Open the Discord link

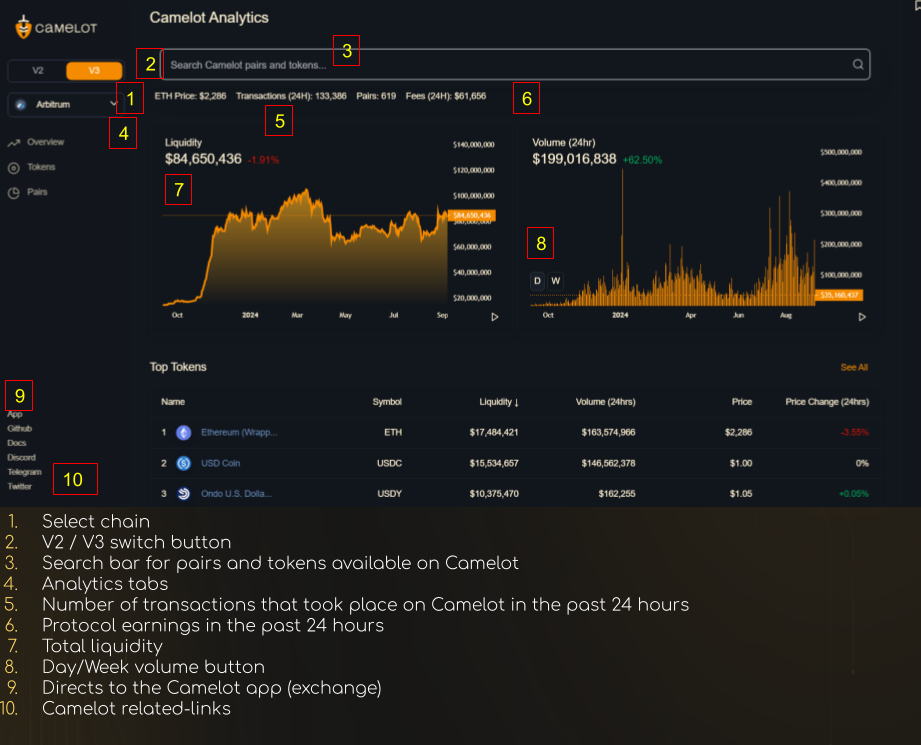(21, 457)
